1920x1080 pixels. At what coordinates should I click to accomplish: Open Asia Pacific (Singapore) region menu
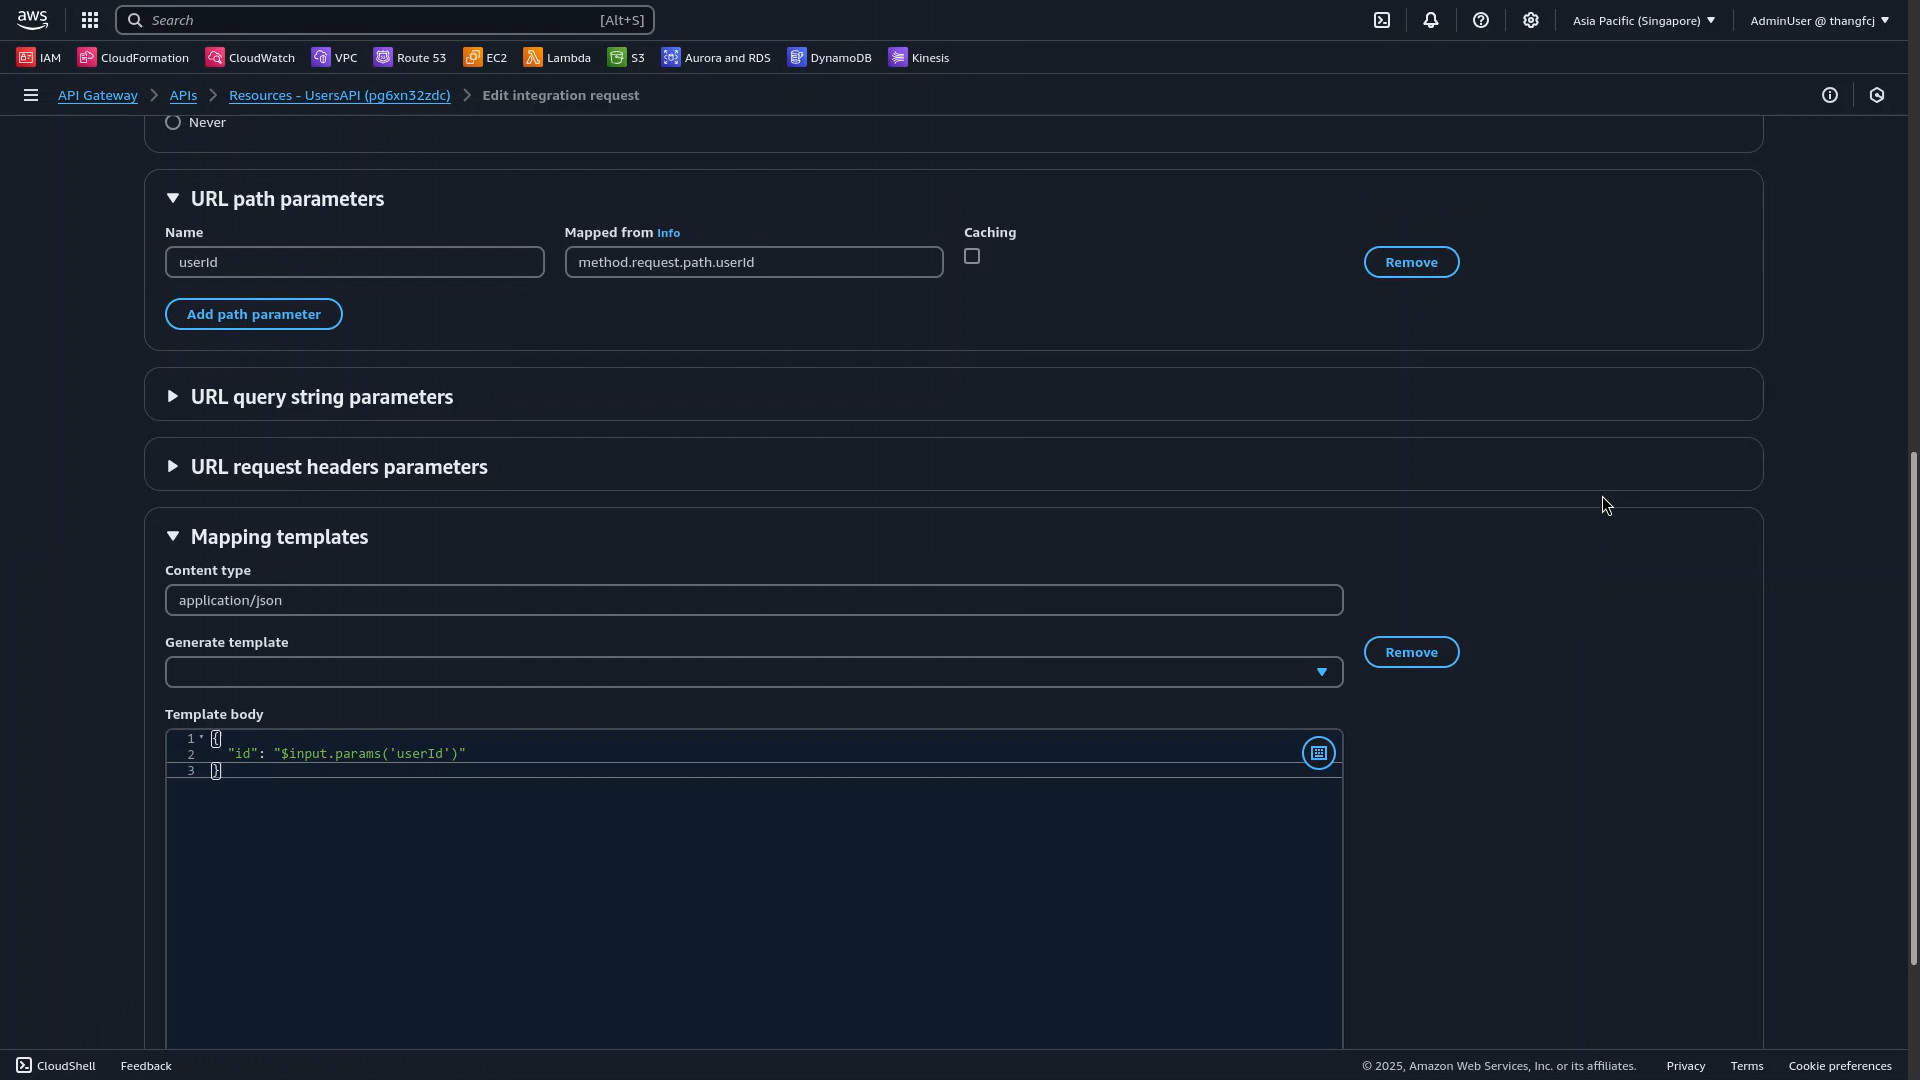(x=1643, y=20)
